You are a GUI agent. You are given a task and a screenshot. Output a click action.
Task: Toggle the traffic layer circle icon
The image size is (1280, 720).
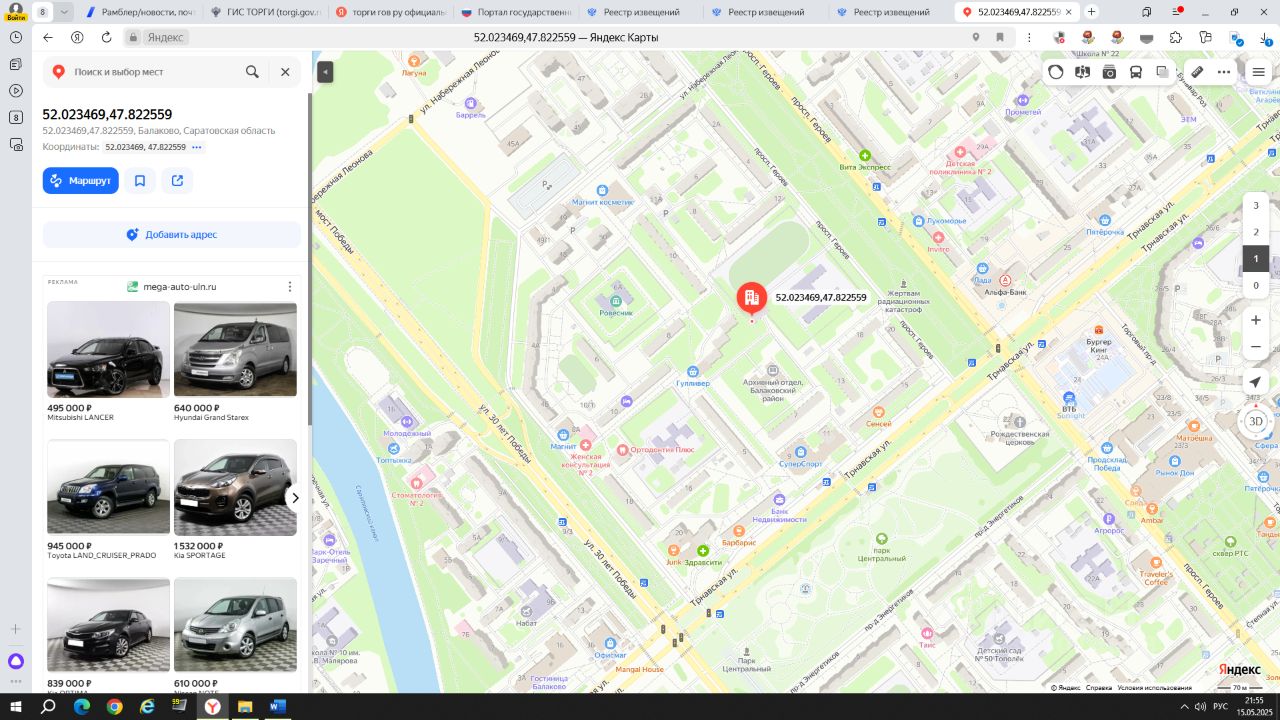1056,72
